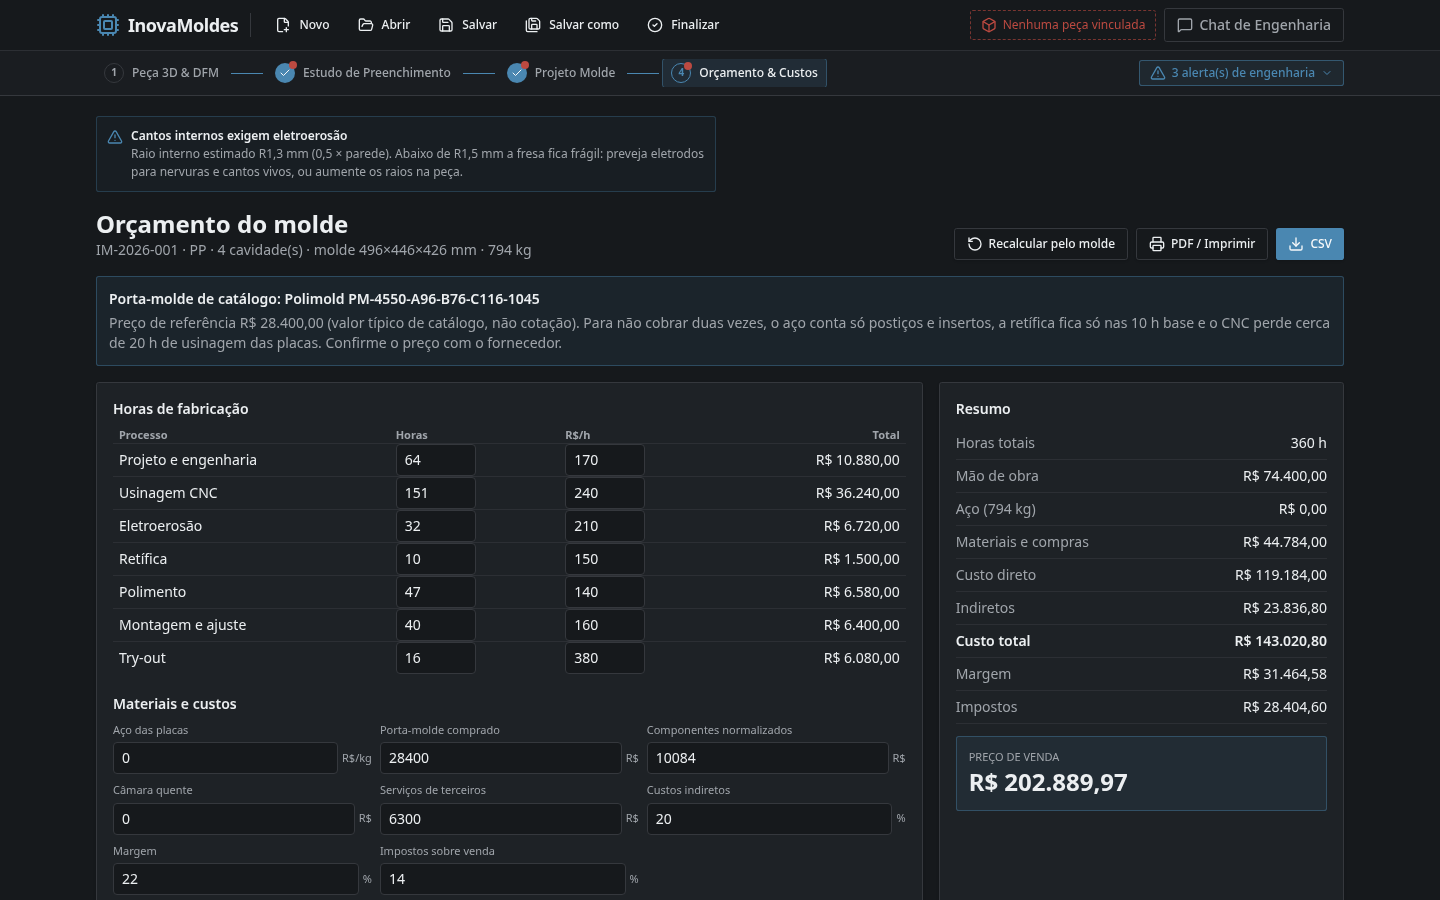Screen dimensions: 1440x900
Task: Click Recalcular pelo molde button
Action: click(1041, 244)
